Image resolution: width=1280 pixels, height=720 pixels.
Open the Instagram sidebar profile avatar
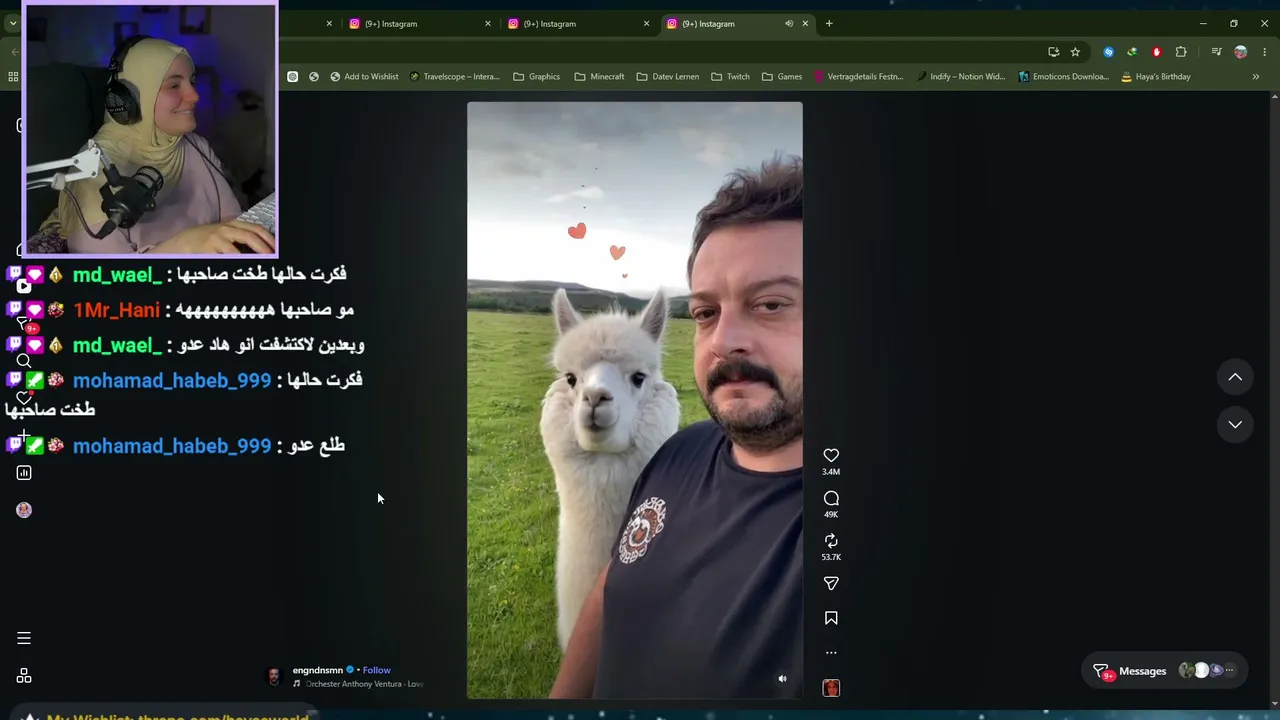pyautogui.click(x=24, y=510)
